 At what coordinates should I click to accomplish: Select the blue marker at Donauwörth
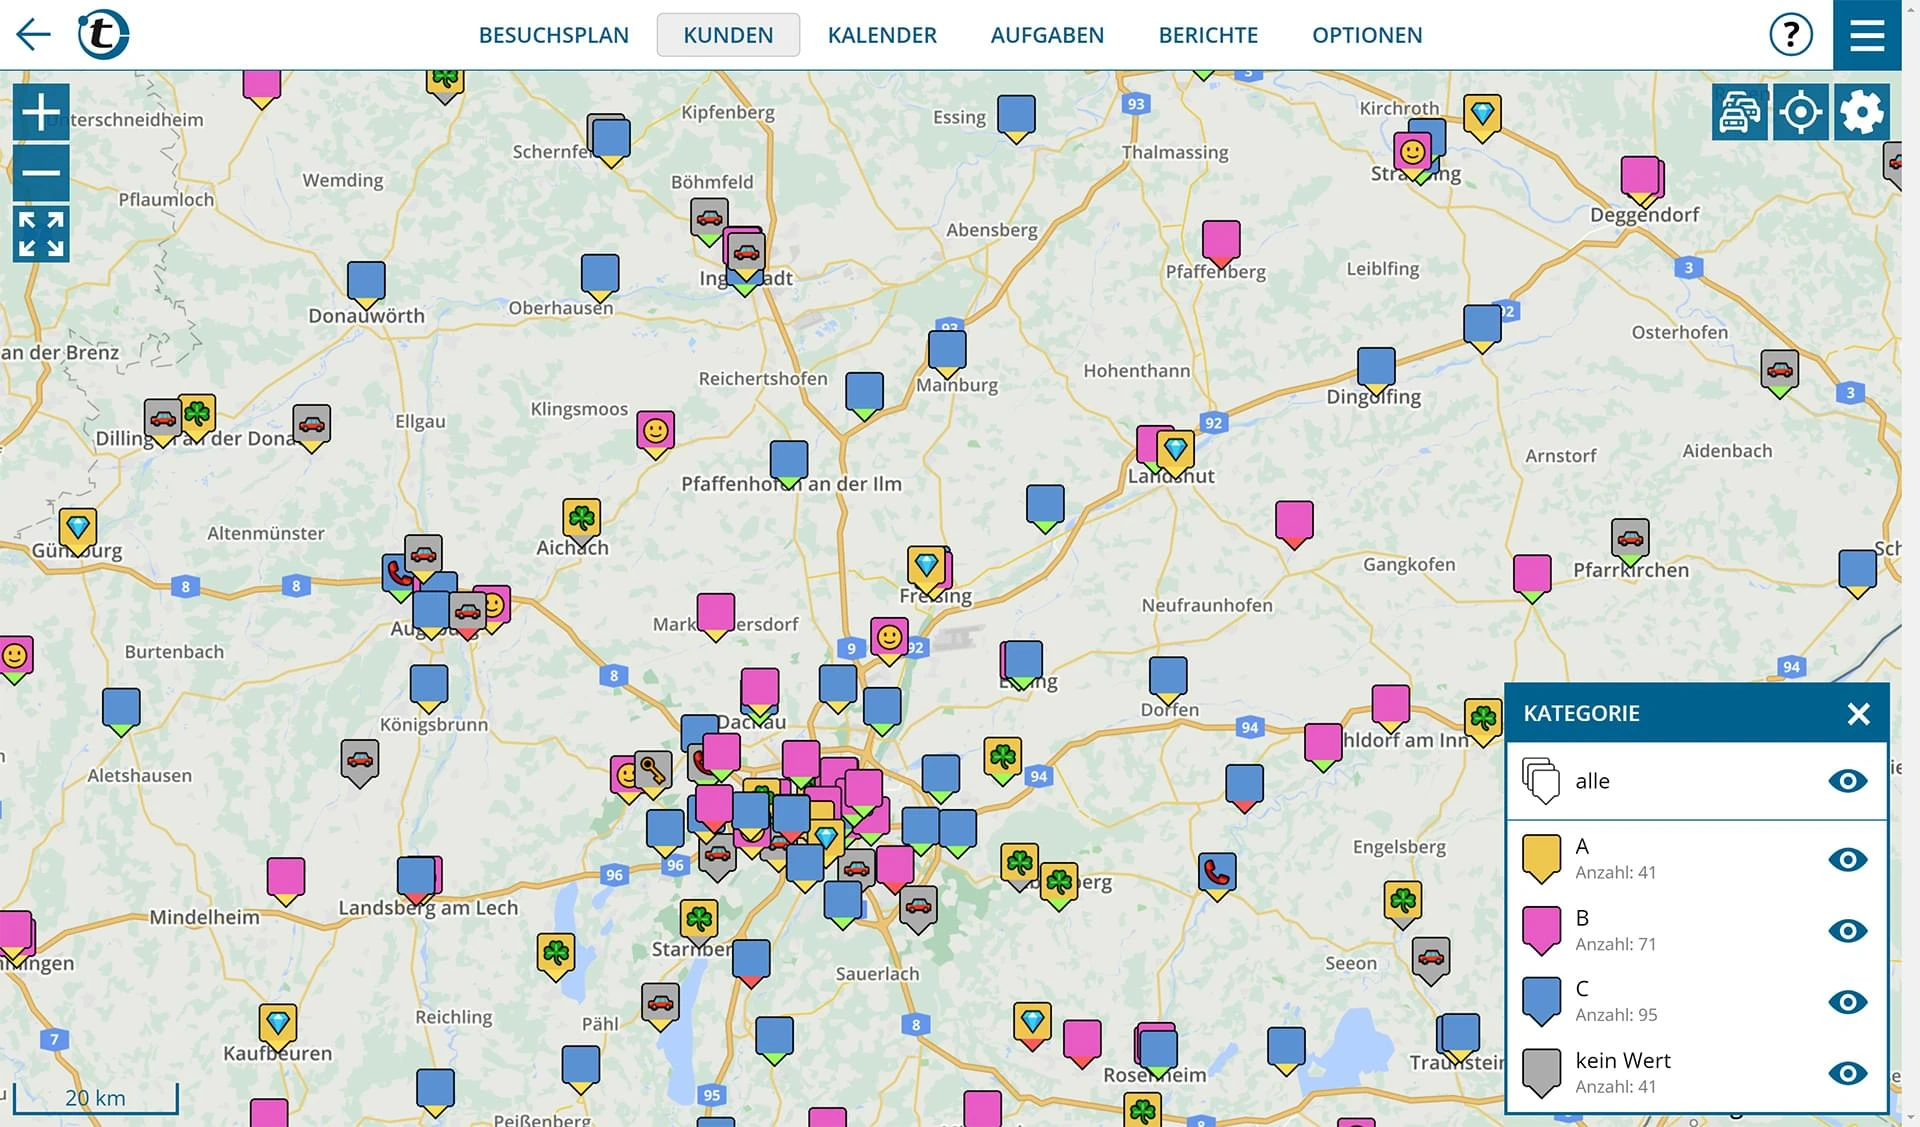coord(366,284)
